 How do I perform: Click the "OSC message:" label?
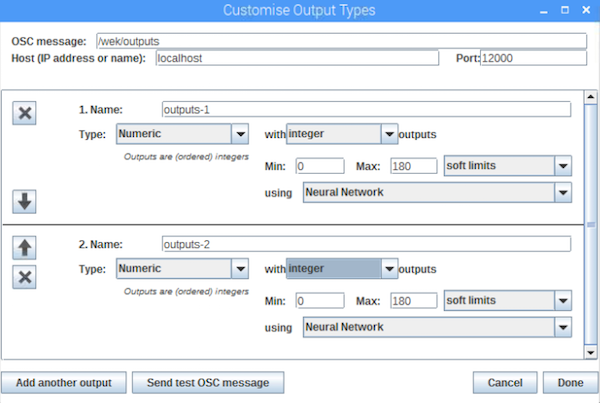(49, 41)
